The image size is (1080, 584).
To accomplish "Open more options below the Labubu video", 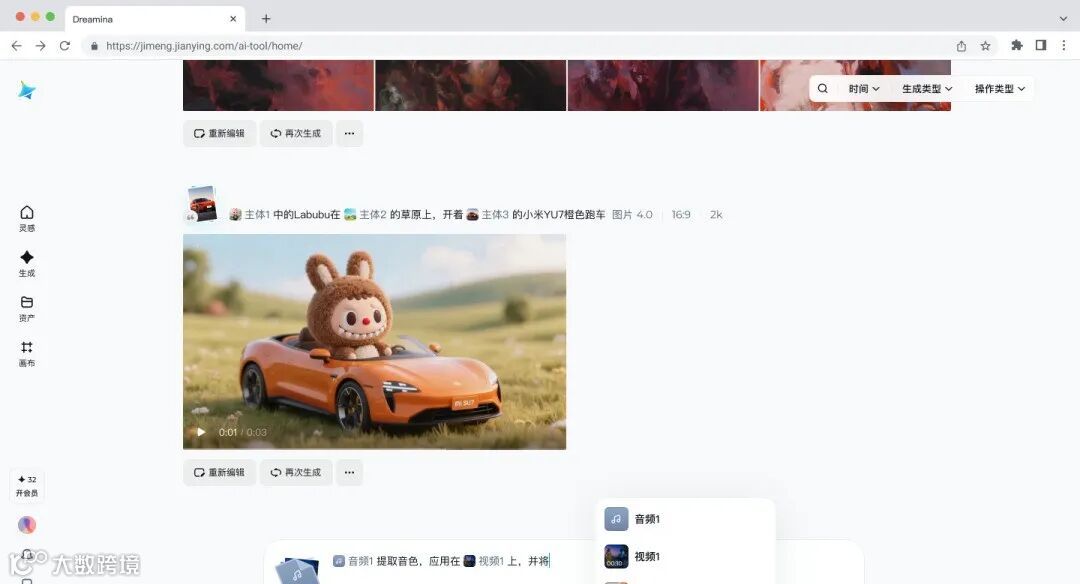I will 349,472.
